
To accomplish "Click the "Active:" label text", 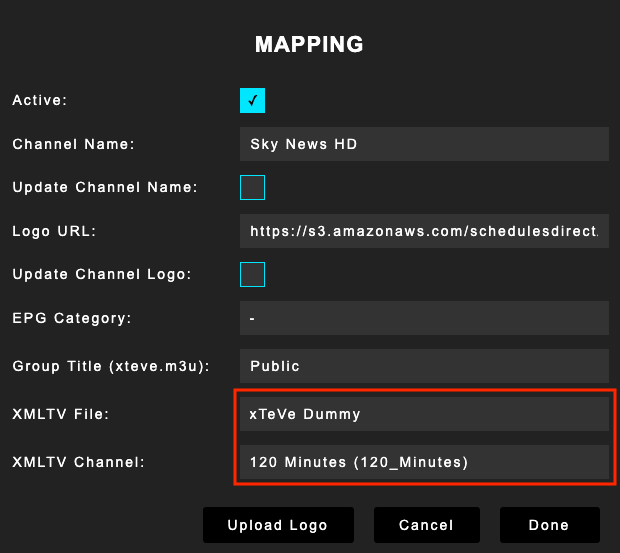I will click(39, 100).
